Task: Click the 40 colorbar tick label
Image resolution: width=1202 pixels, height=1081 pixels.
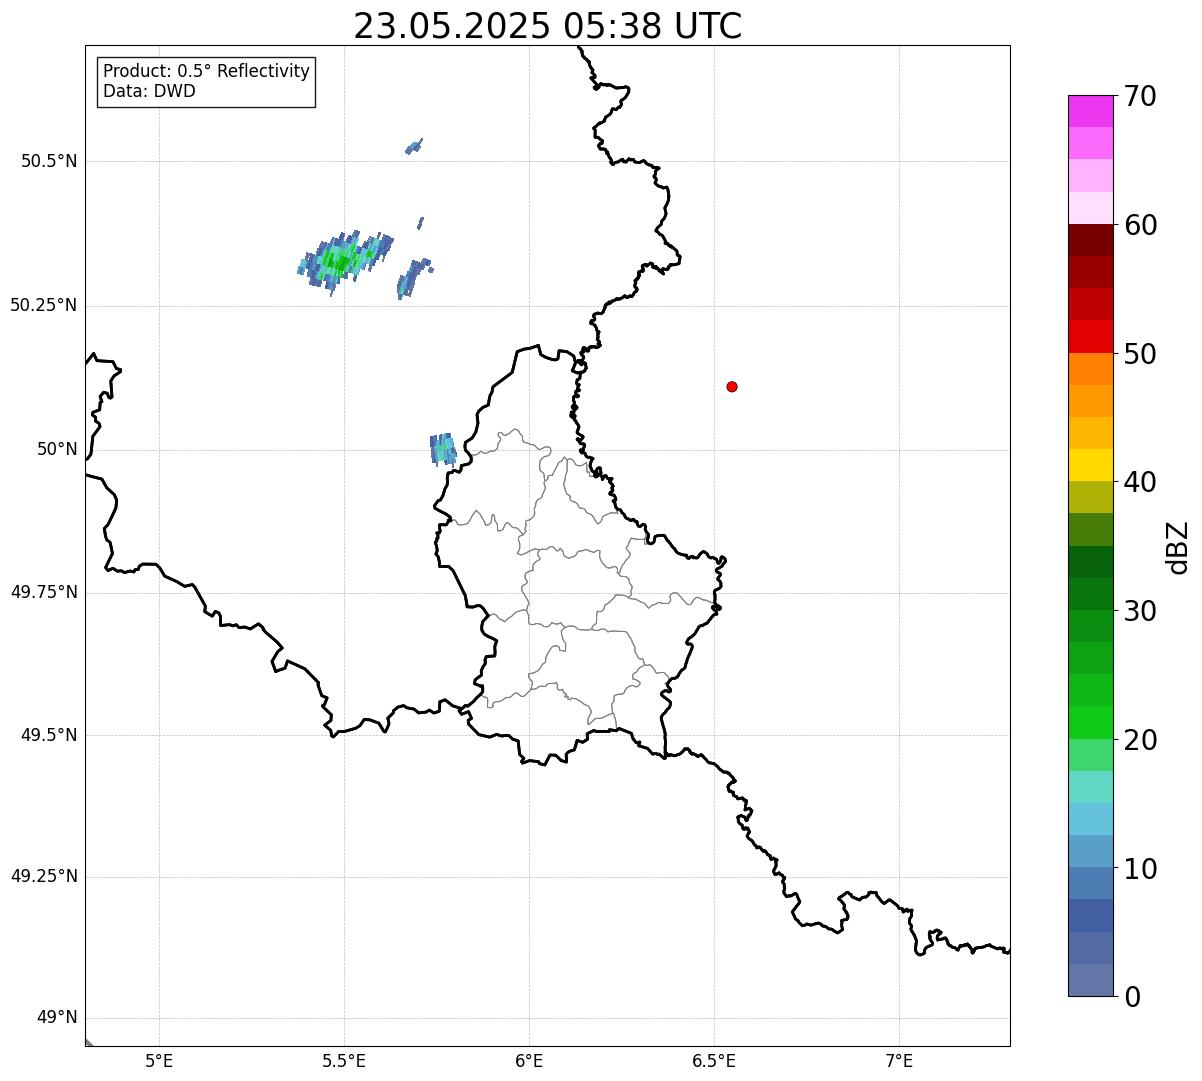Action: 1140,482
